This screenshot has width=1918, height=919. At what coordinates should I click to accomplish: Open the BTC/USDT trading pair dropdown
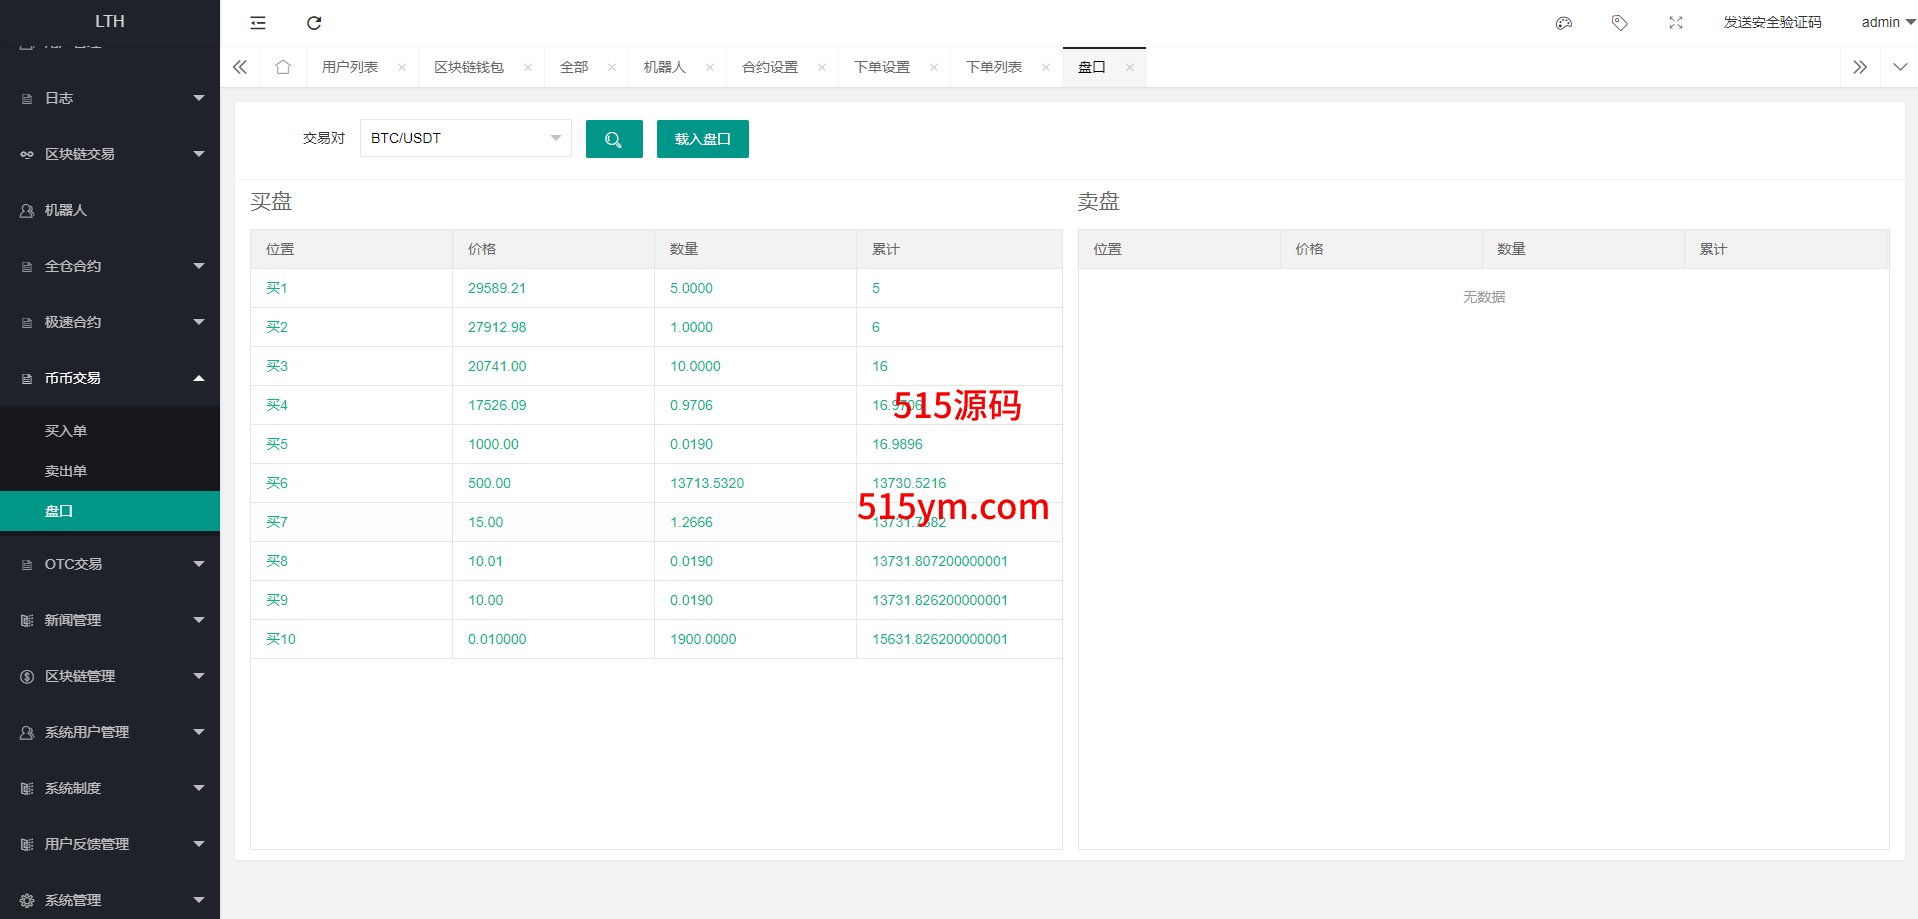(465, 138)
